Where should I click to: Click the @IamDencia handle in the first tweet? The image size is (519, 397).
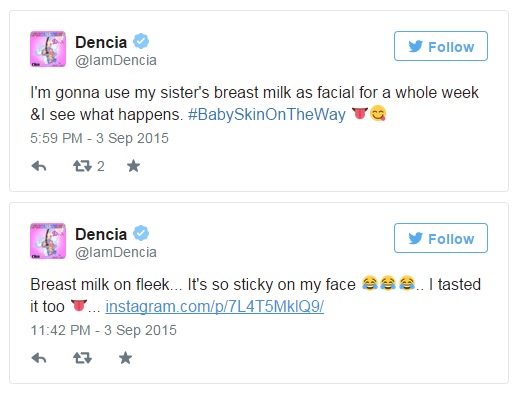pos(116,61)
